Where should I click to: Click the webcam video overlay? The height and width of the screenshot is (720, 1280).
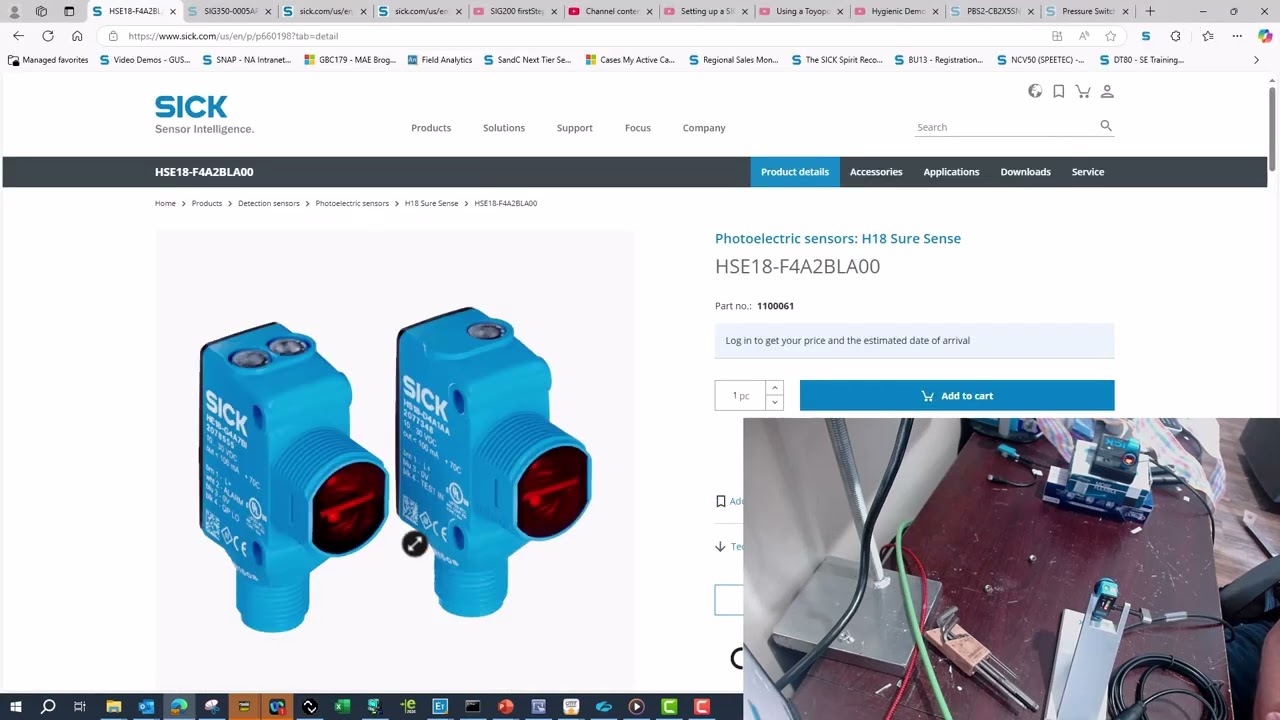click(x=1011, y=569)
